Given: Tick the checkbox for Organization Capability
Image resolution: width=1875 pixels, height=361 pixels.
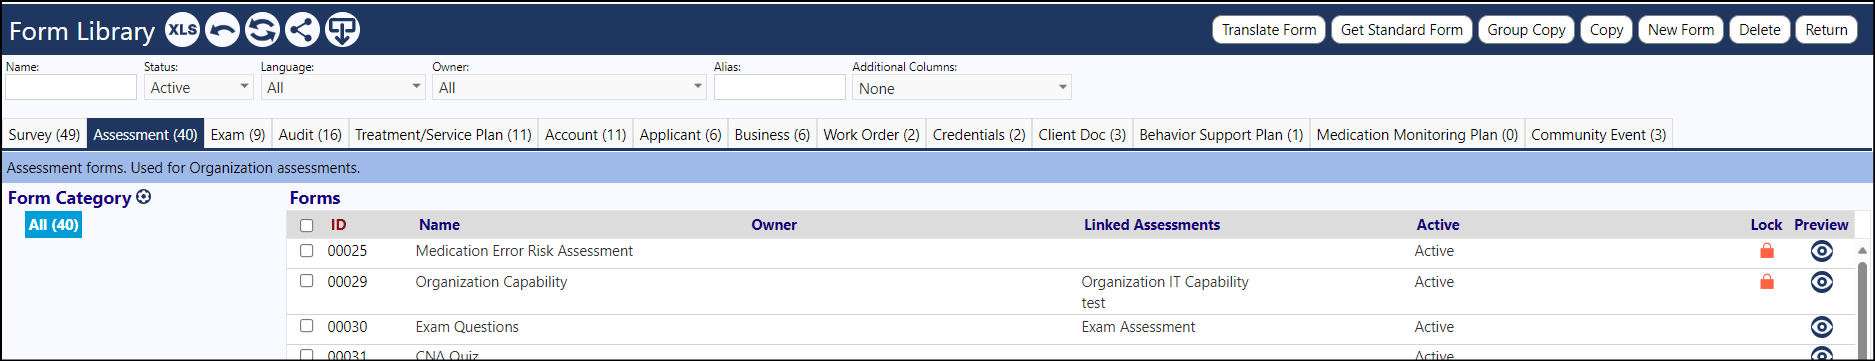Looking at the screenshot, I should pos(307,281).
